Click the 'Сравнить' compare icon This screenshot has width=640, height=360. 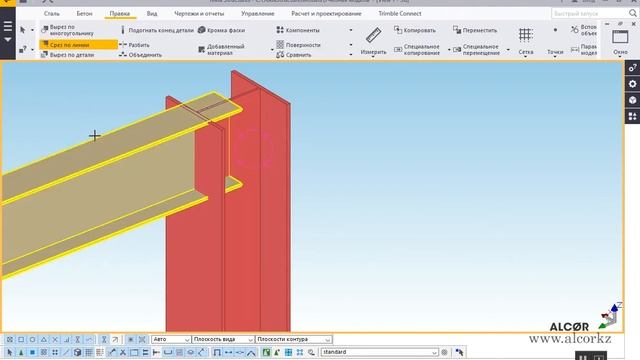(x=280, y=55)
